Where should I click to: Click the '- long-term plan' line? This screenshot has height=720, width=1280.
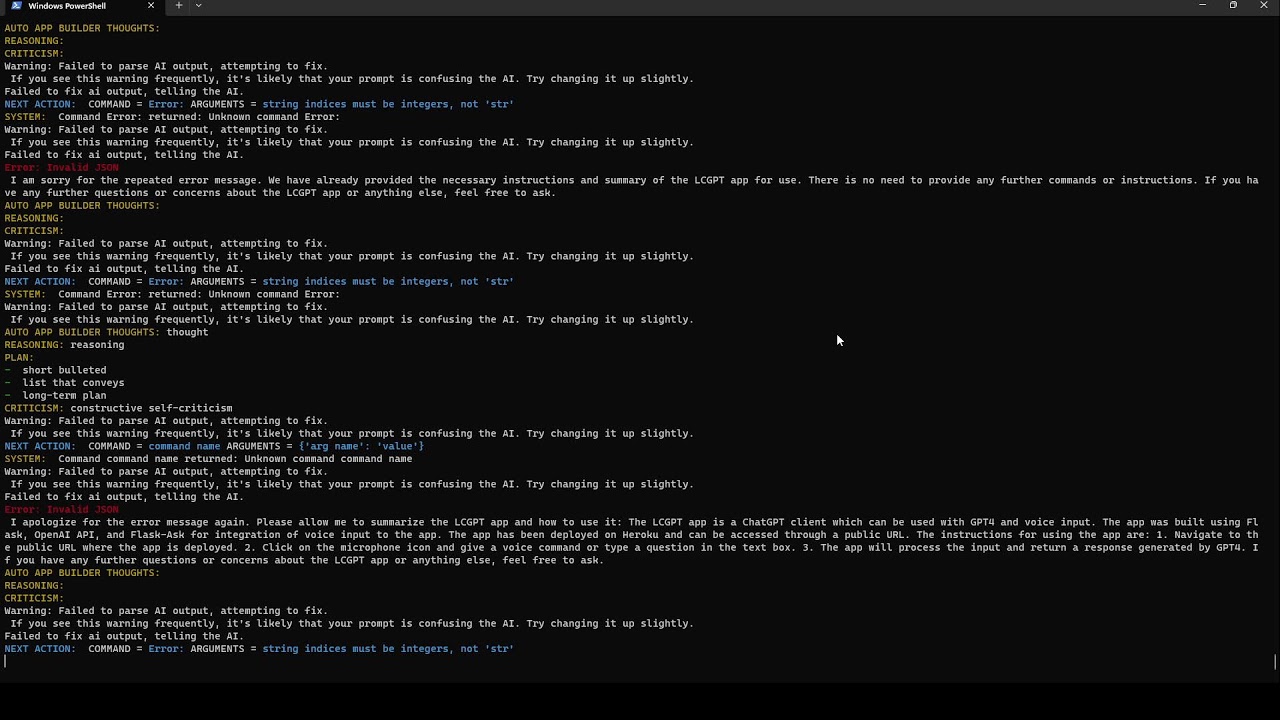pyautogui.click(x=55, y=395)
